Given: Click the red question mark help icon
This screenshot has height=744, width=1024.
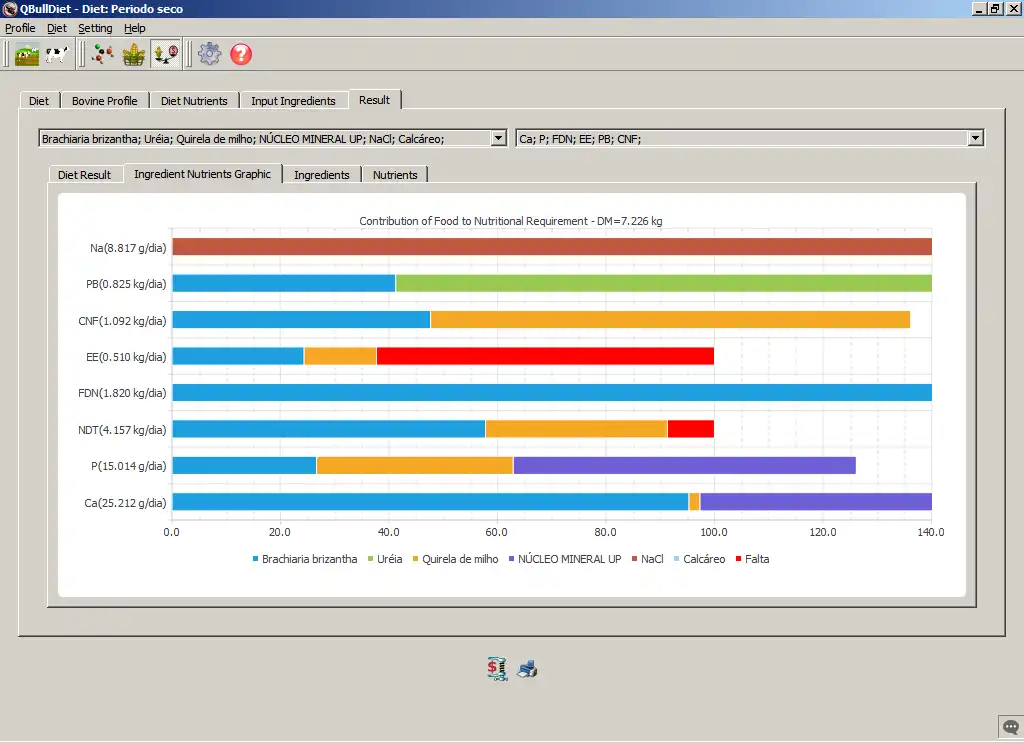Looking at the screenshot, I should coord(241,54).
